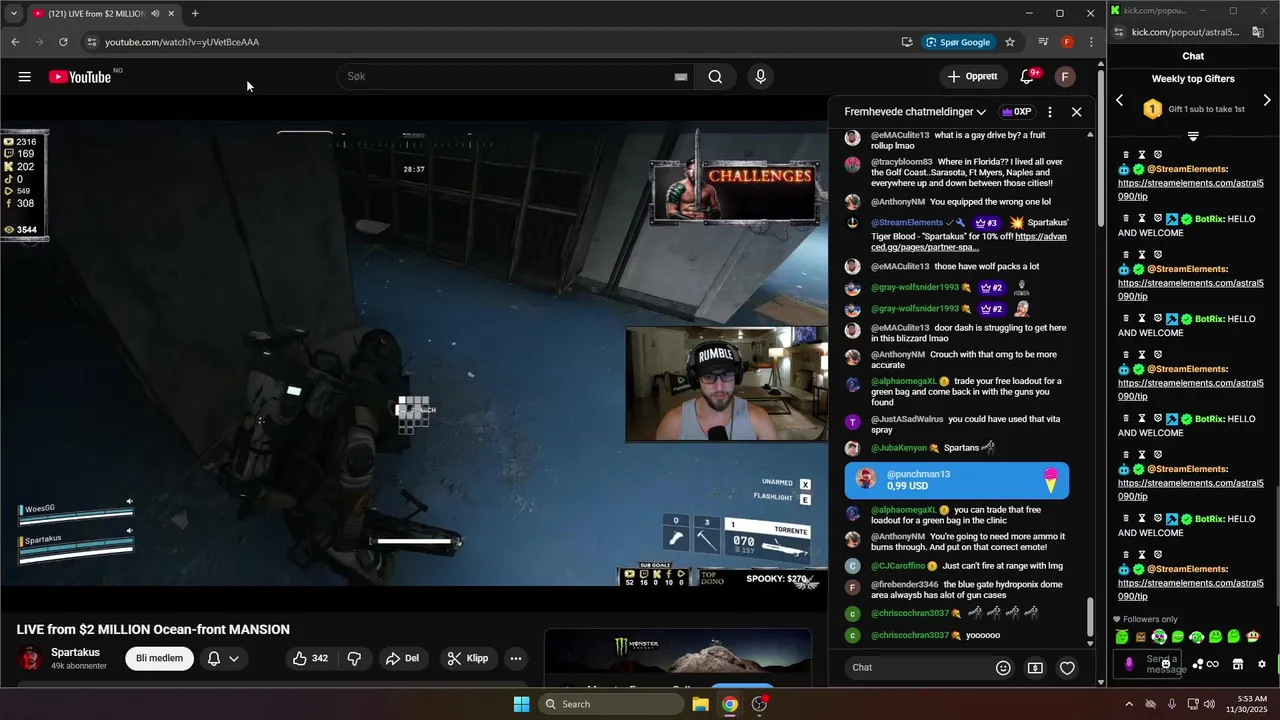Open Chrome from the taskbar
This screenshot has height=720, width=1280.
pyautogui.click(x=730, y=704)
